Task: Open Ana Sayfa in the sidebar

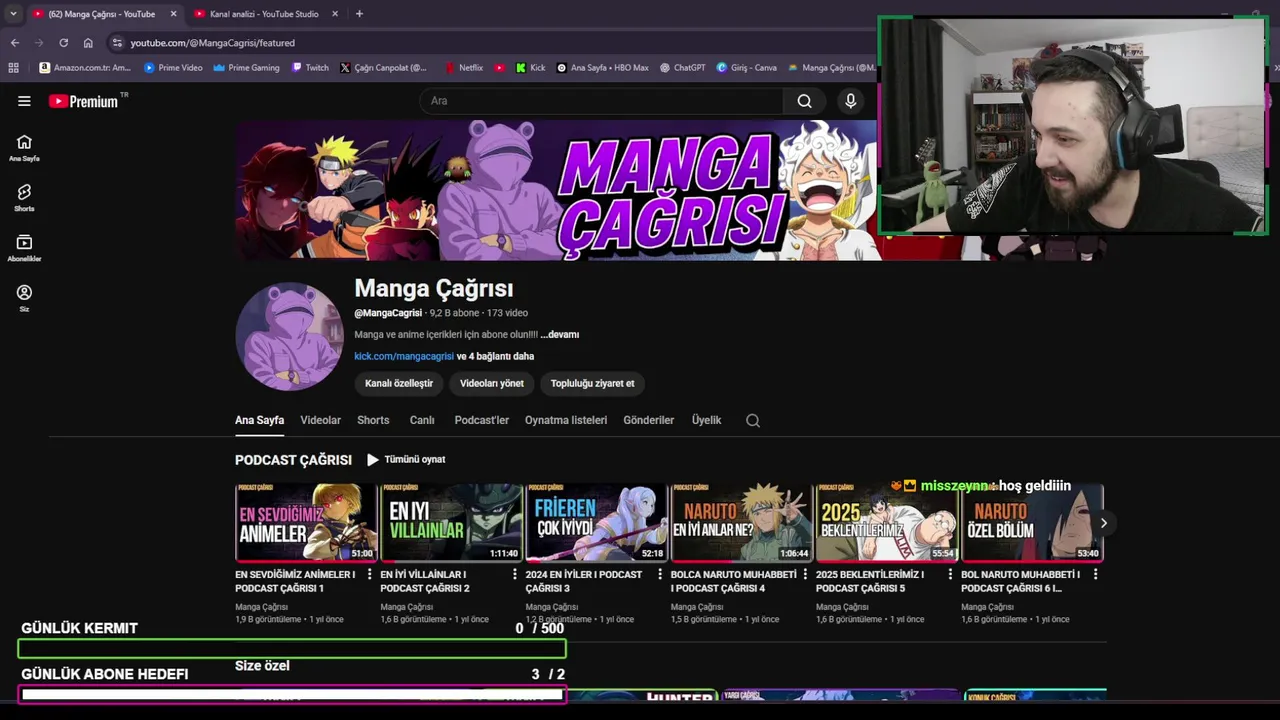Action: [24, 148]
